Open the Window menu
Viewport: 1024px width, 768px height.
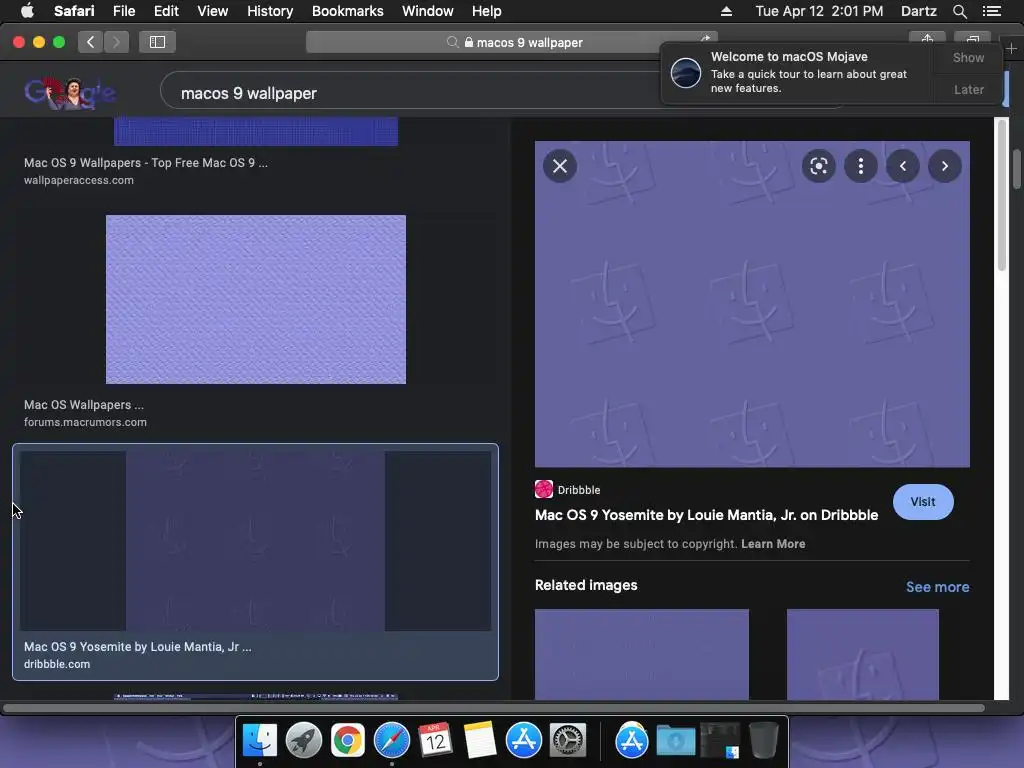[x=427, y=11]
